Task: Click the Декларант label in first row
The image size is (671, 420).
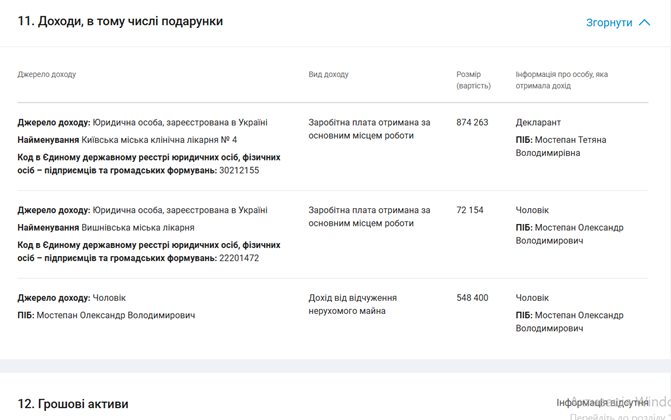Action: (538, 123)
